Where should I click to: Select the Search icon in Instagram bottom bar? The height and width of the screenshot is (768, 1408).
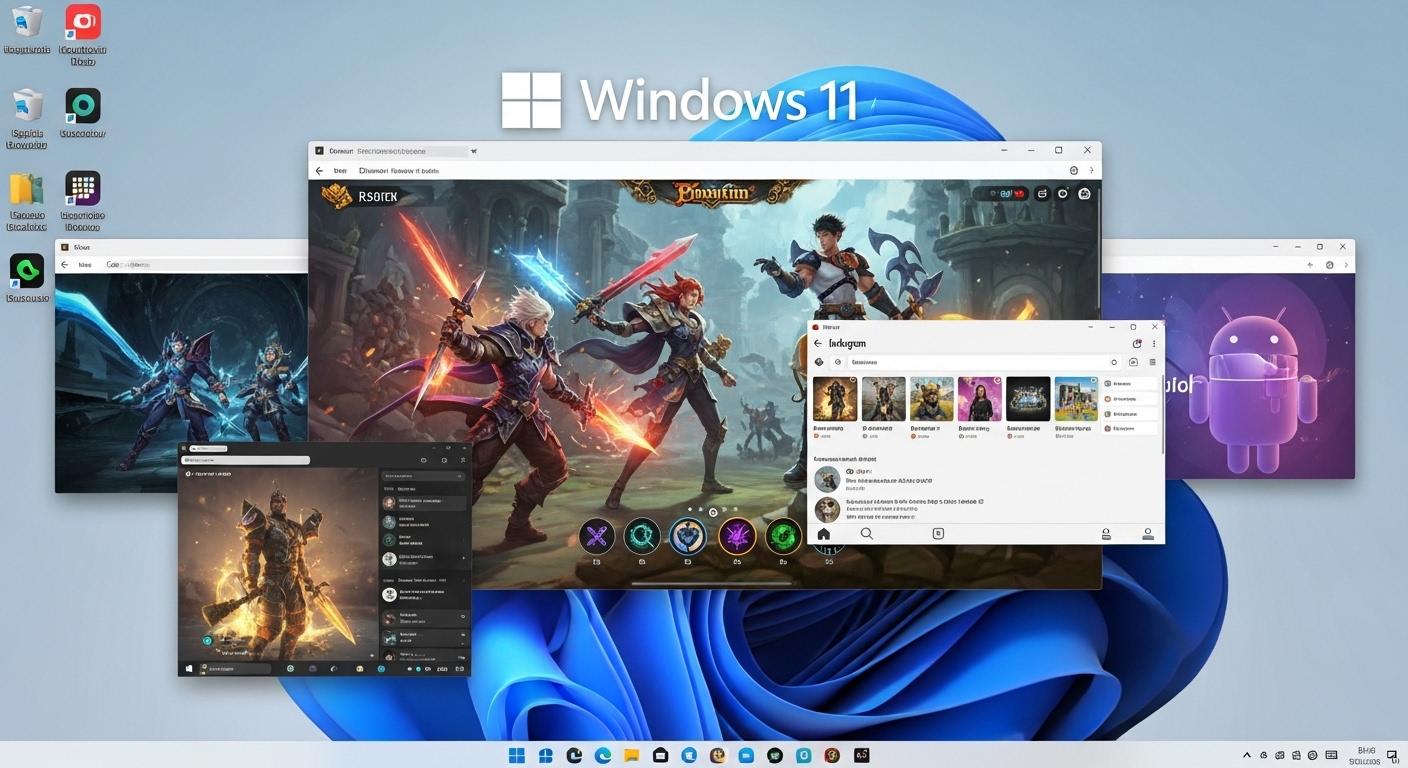(x=866, y=533)
